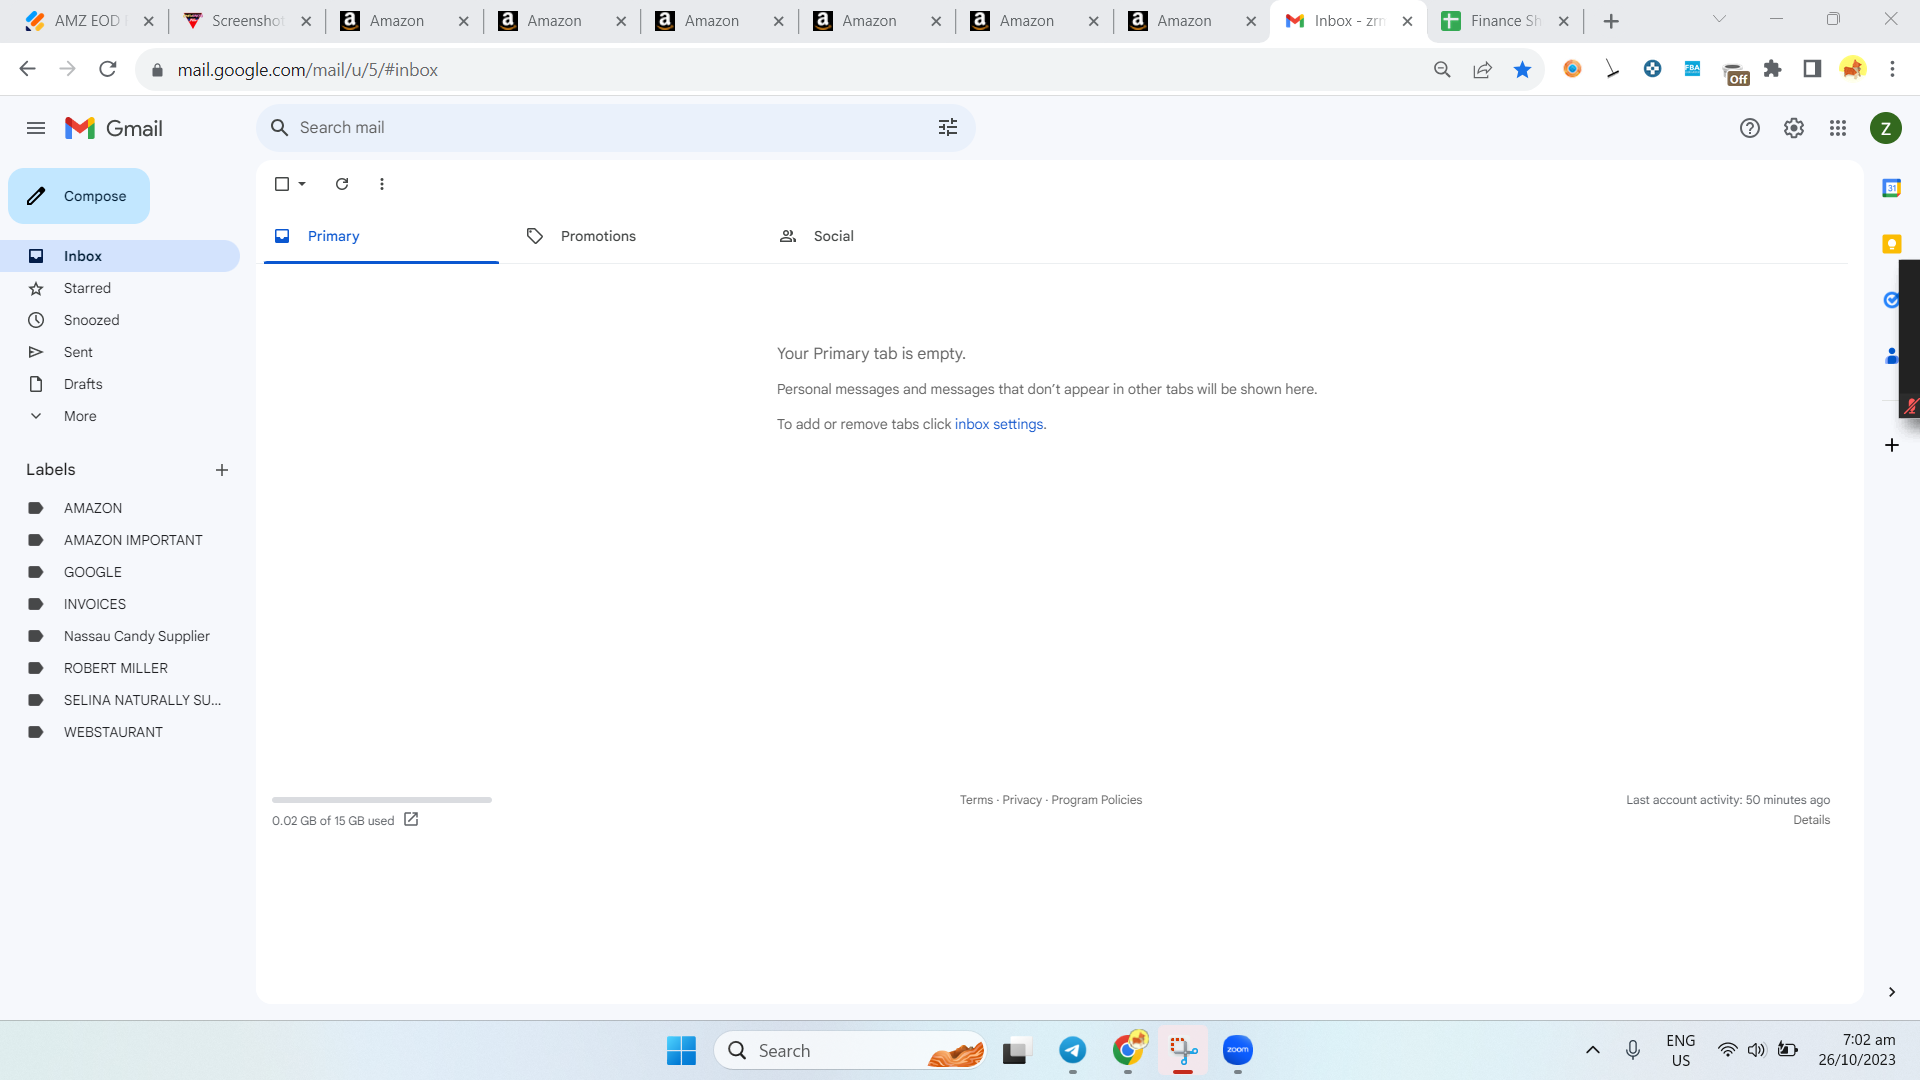Screen dimensions: 1920x1080
Task: Open the Privacy link
Action: 1022,800
